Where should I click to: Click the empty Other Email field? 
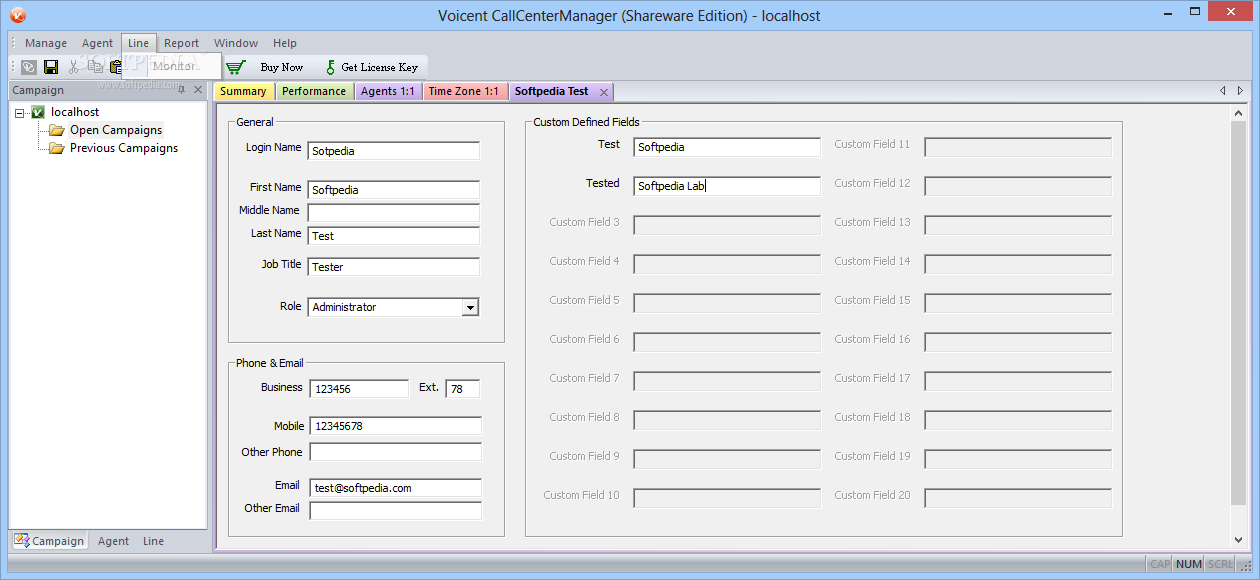[396, 511]
